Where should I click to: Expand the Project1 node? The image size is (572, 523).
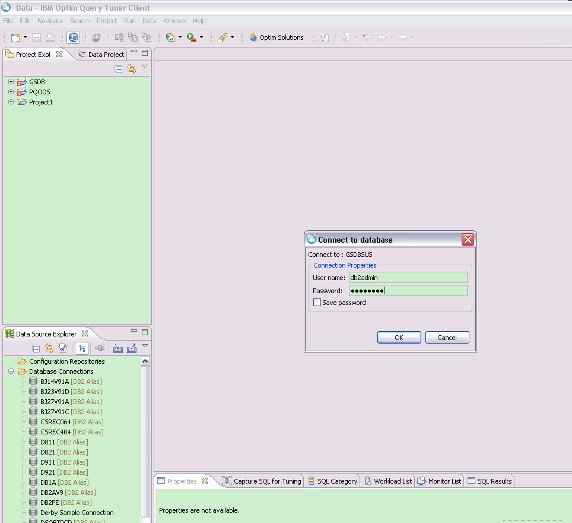[x=11, y=102]
